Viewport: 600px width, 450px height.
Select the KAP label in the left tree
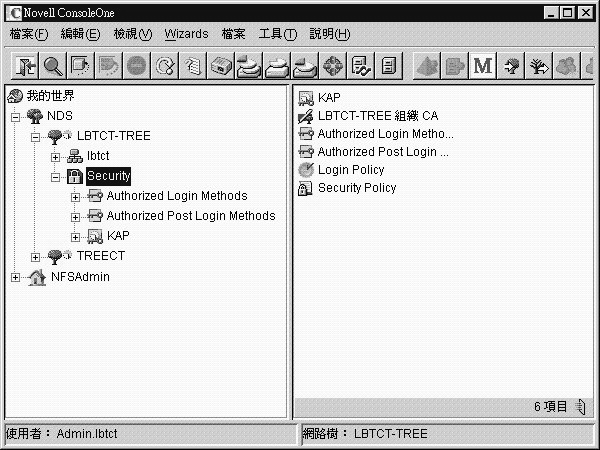click(118, 236)
